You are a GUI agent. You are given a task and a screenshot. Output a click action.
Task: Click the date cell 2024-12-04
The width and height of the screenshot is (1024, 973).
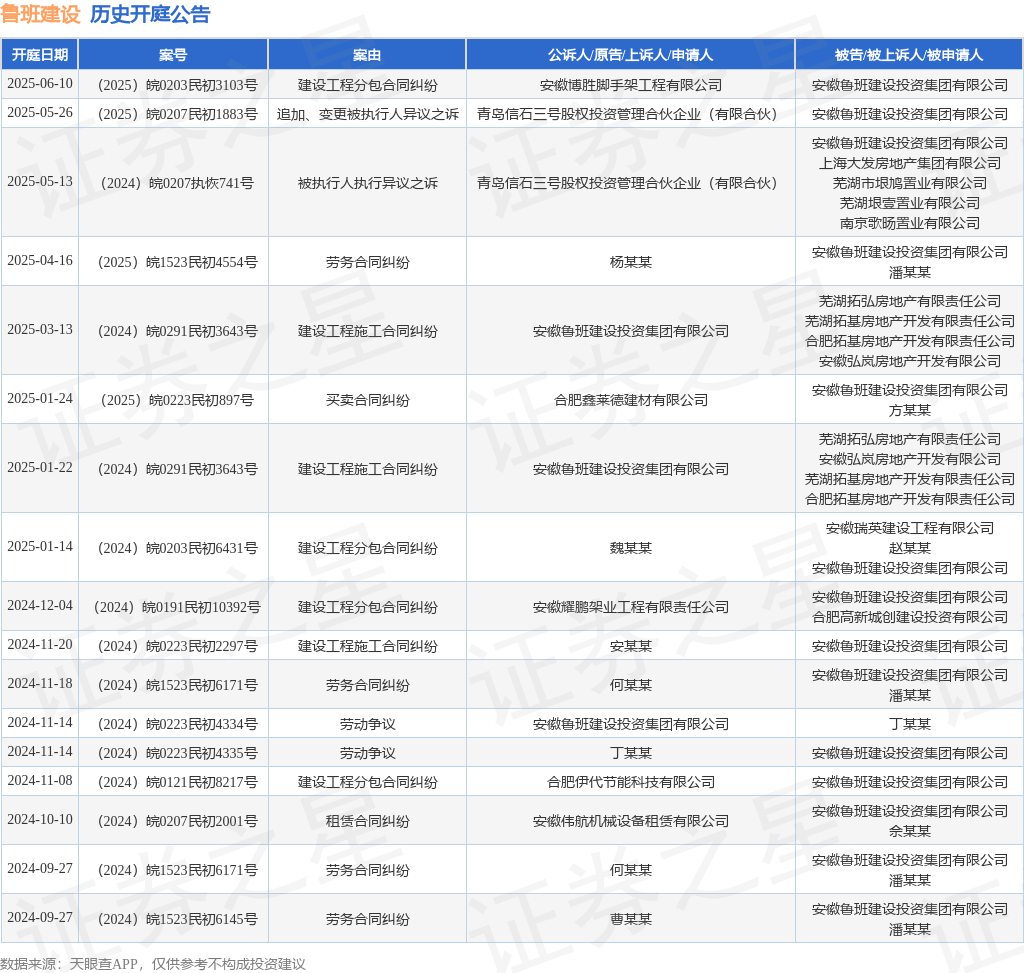click(40, 606)
